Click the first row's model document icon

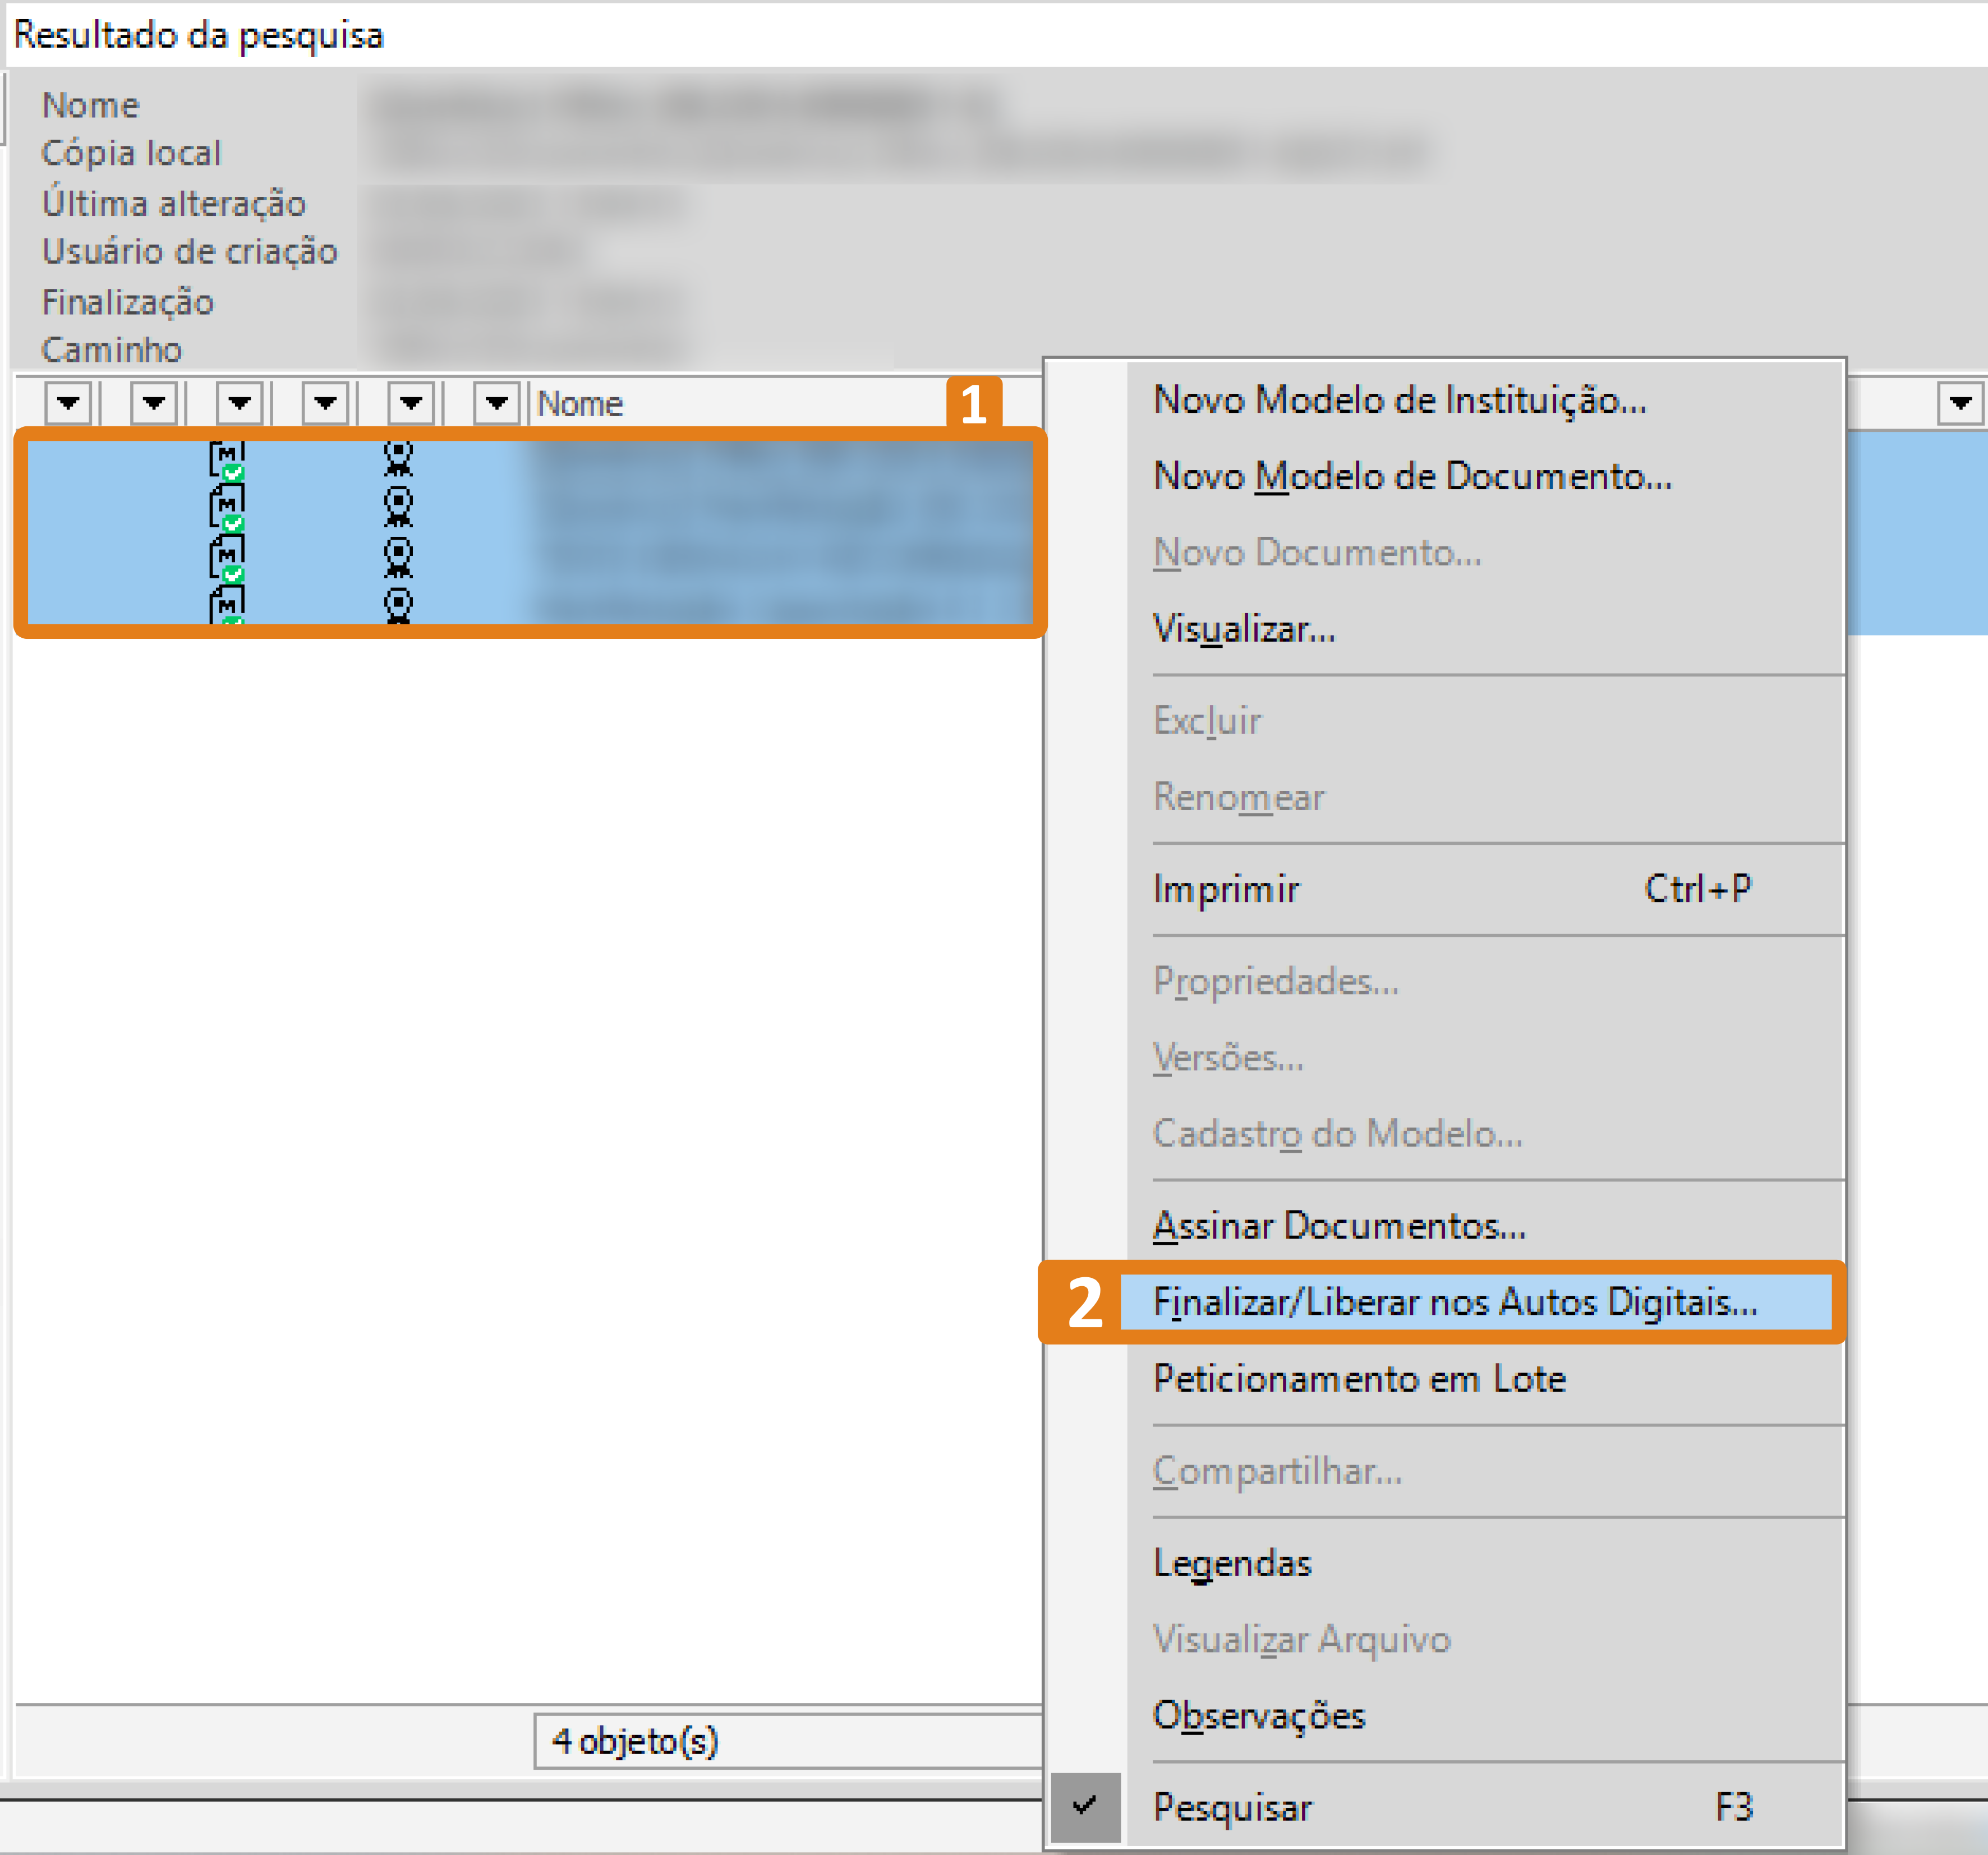click(x=227, y=460)
